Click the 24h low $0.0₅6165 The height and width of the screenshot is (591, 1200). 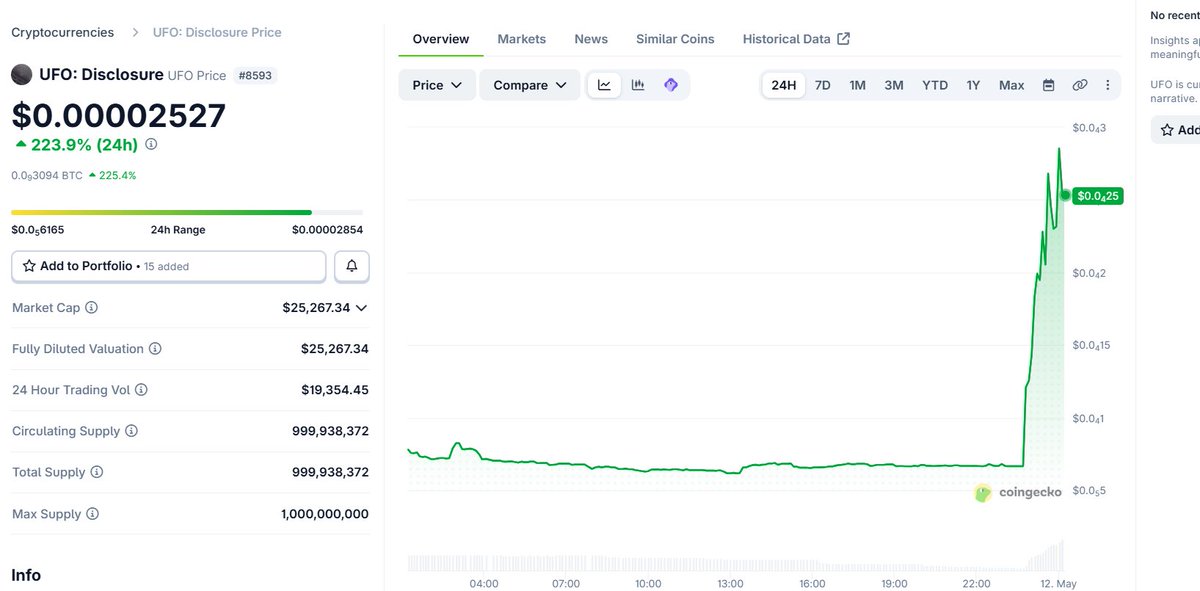click(x=37, y=229)
